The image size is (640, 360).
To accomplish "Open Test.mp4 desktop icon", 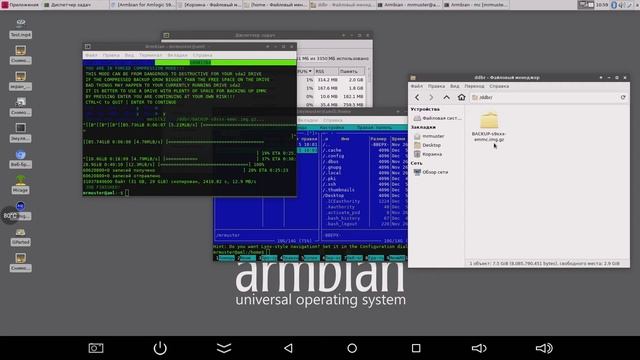I will [x=20, y=29].
